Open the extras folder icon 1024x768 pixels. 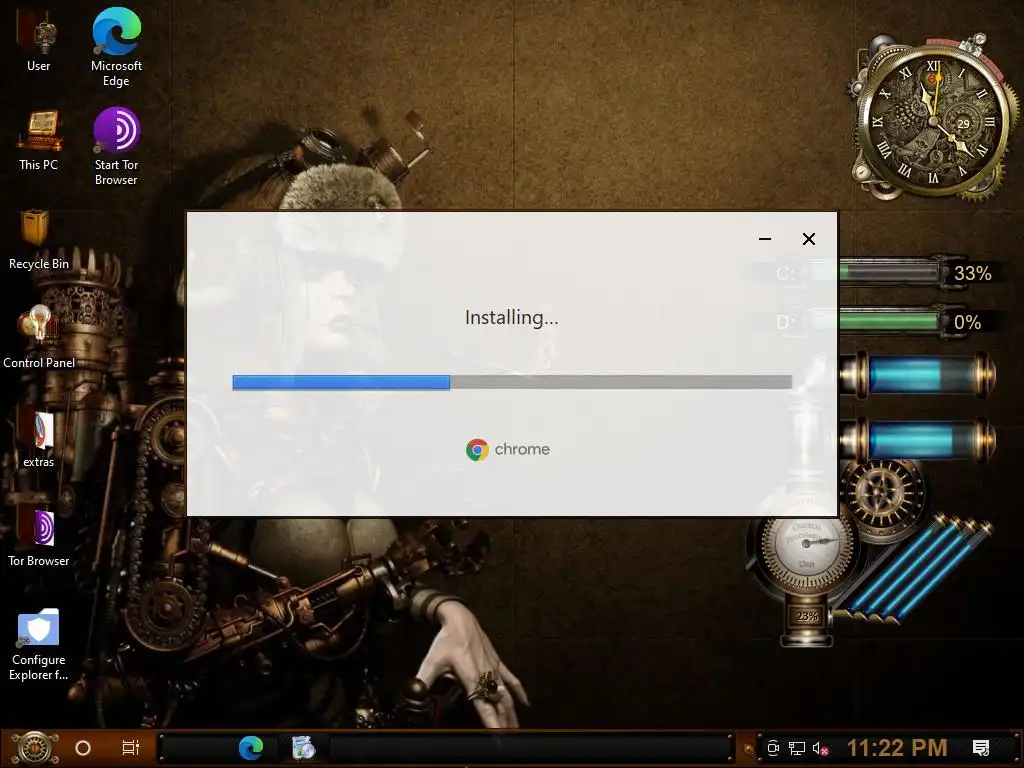point(39,438)
